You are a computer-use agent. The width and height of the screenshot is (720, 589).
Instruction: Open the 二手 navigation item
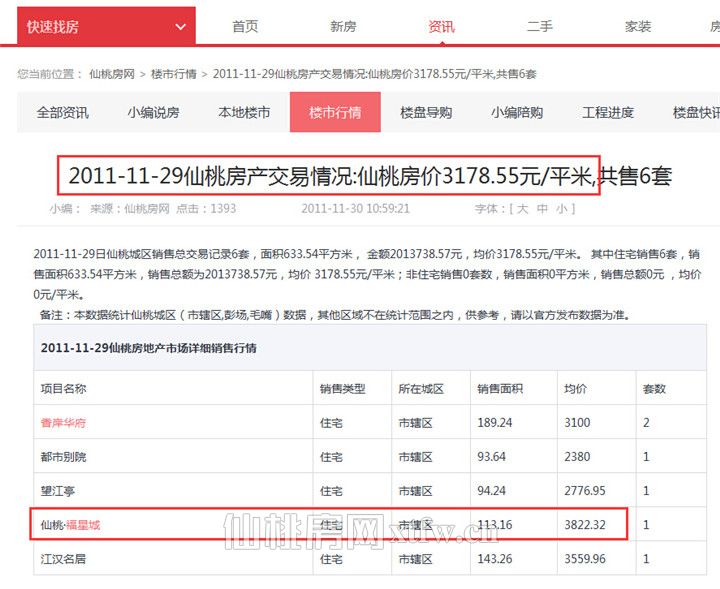point(540,27)
